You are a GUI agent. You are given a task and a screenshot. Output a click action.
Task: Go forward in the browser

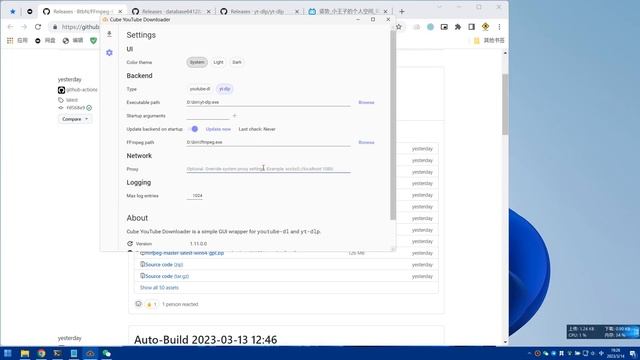24,27
